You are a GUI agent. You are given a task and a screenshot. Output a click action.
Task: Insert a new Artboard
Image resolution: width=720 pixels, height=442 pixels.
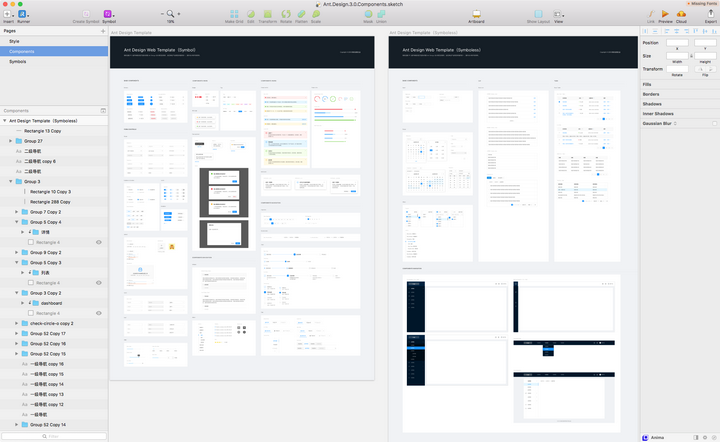(x=476, y=14)
